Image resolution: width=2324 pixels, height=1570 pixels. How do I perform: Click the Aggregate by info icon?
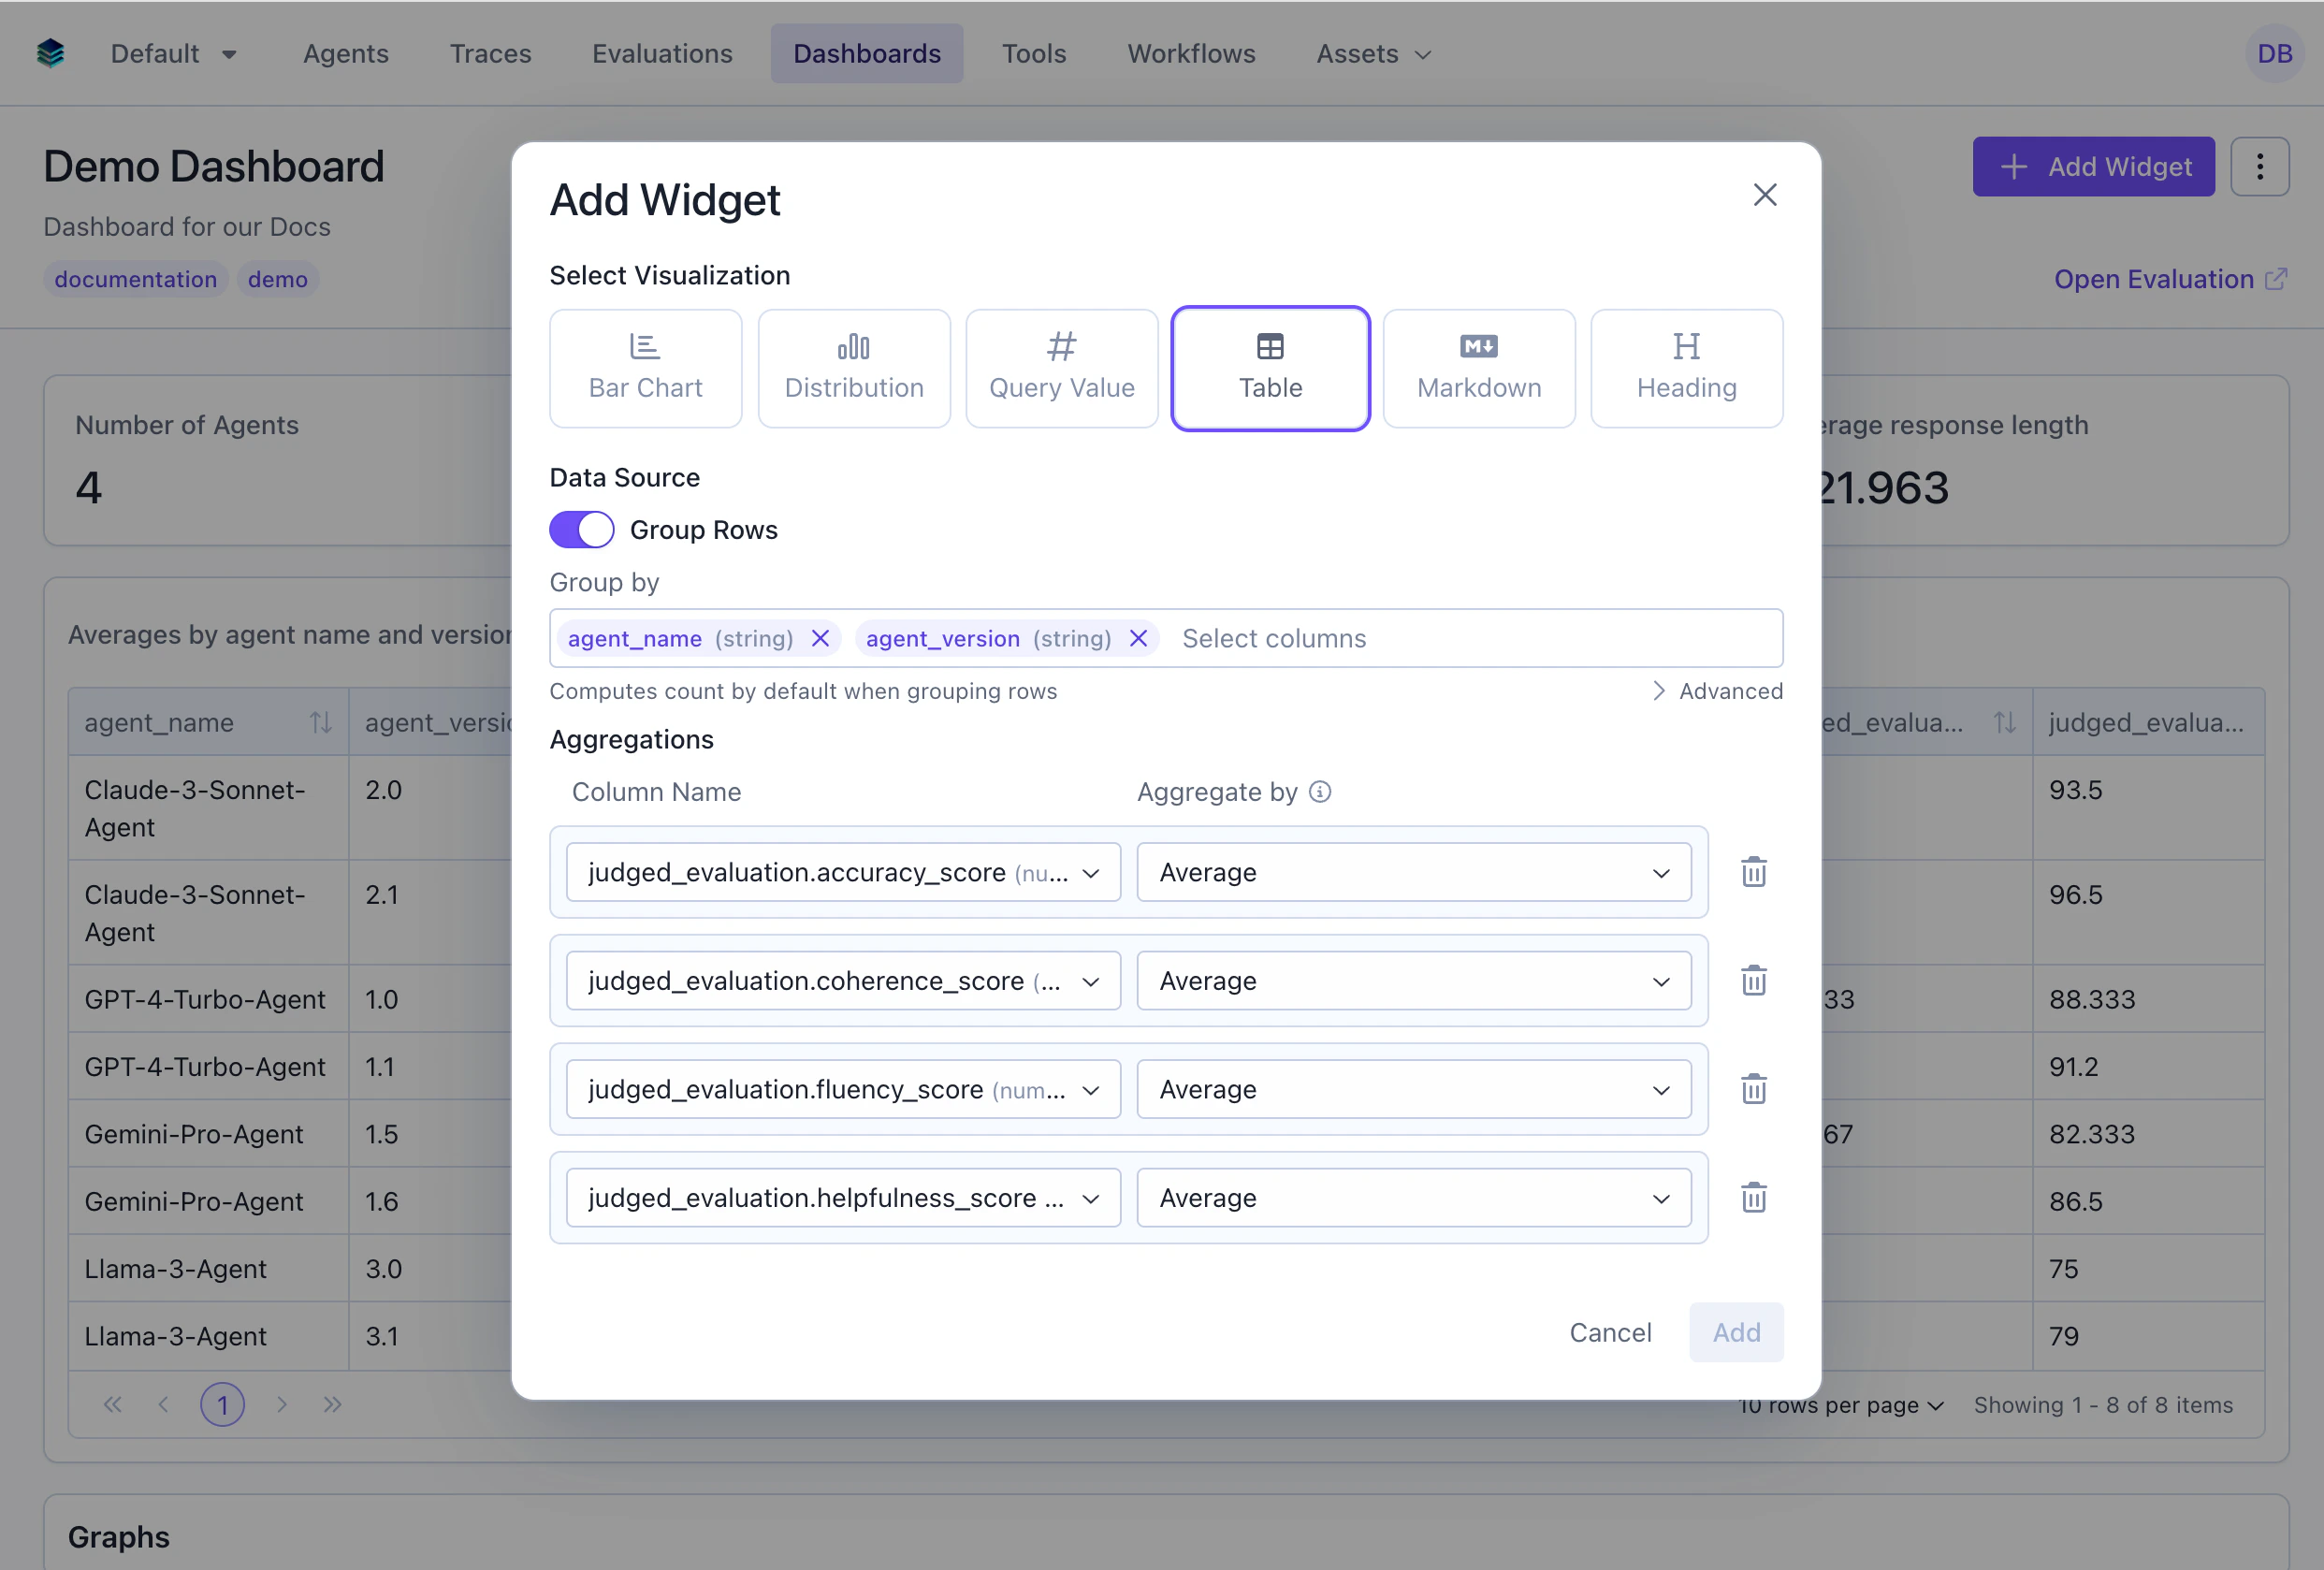tap(1320, 791)
